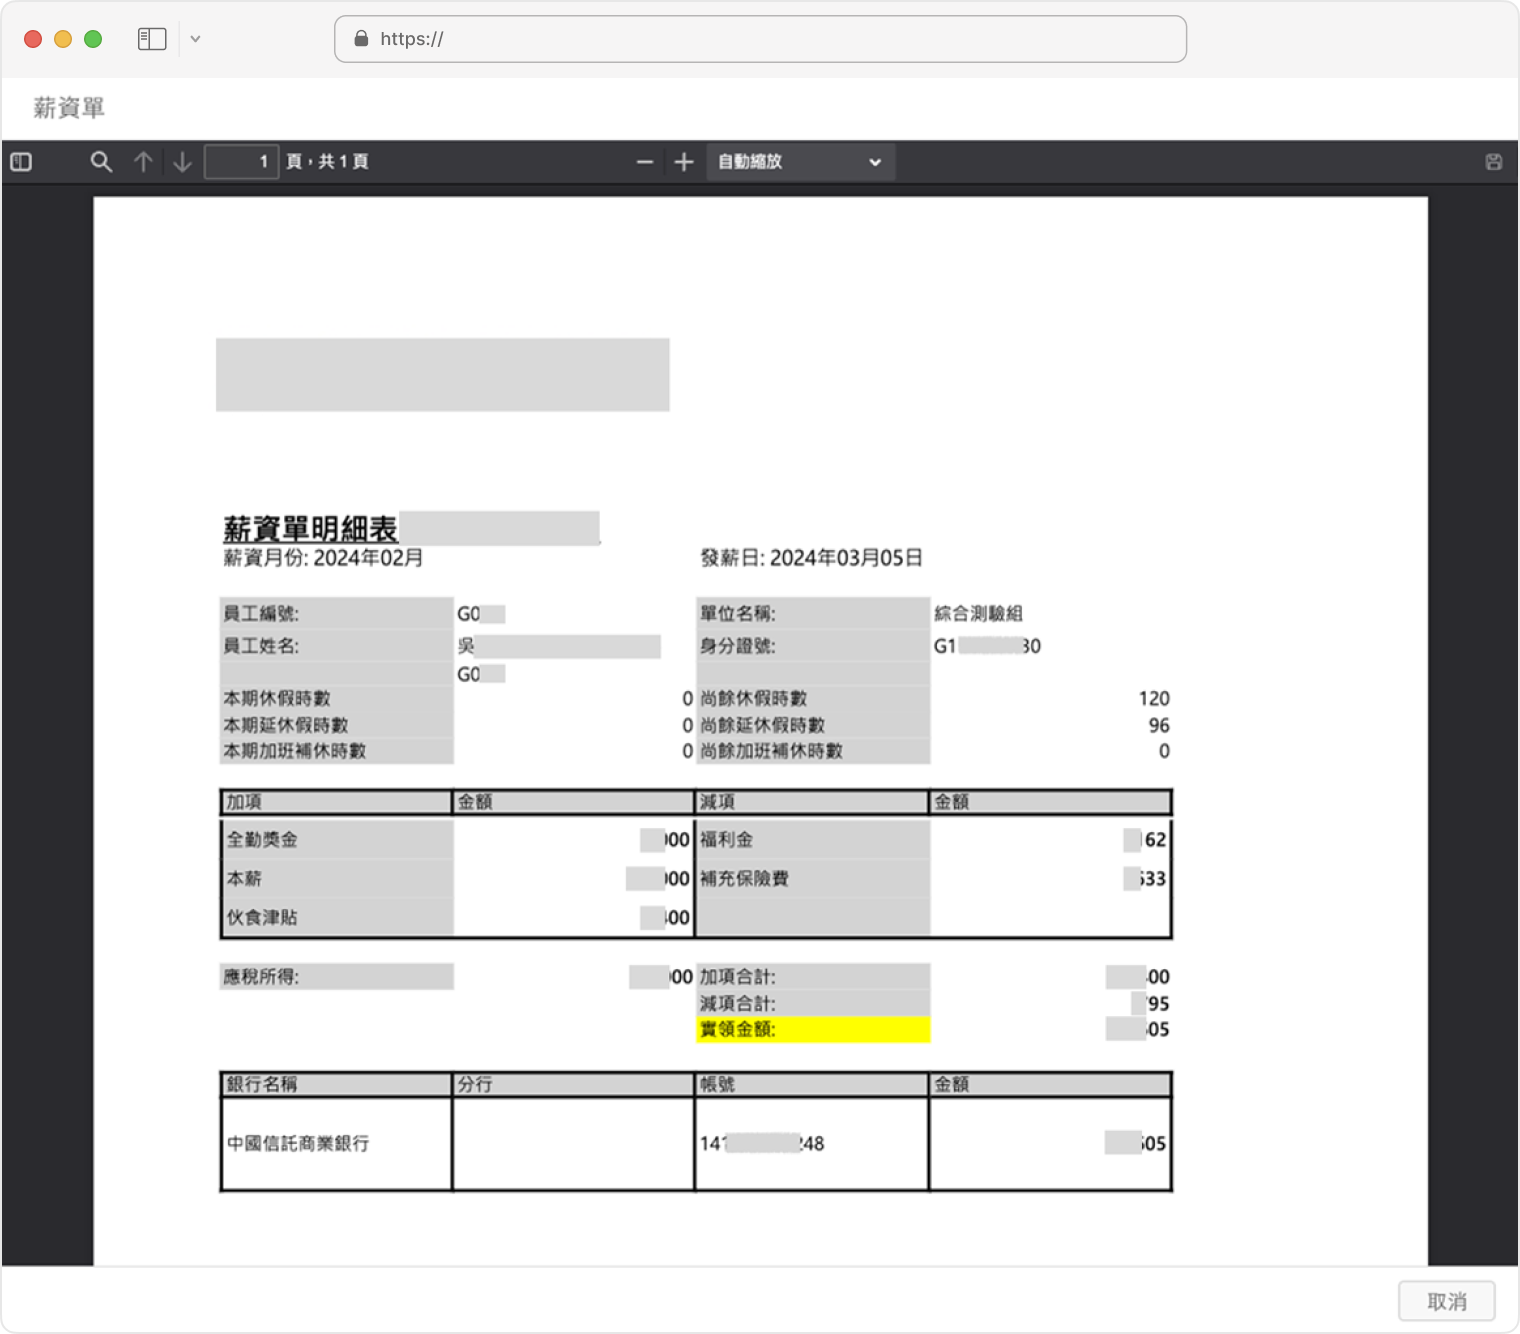
Task: Zoom out using the minus icon
Action: pos(645,162)
